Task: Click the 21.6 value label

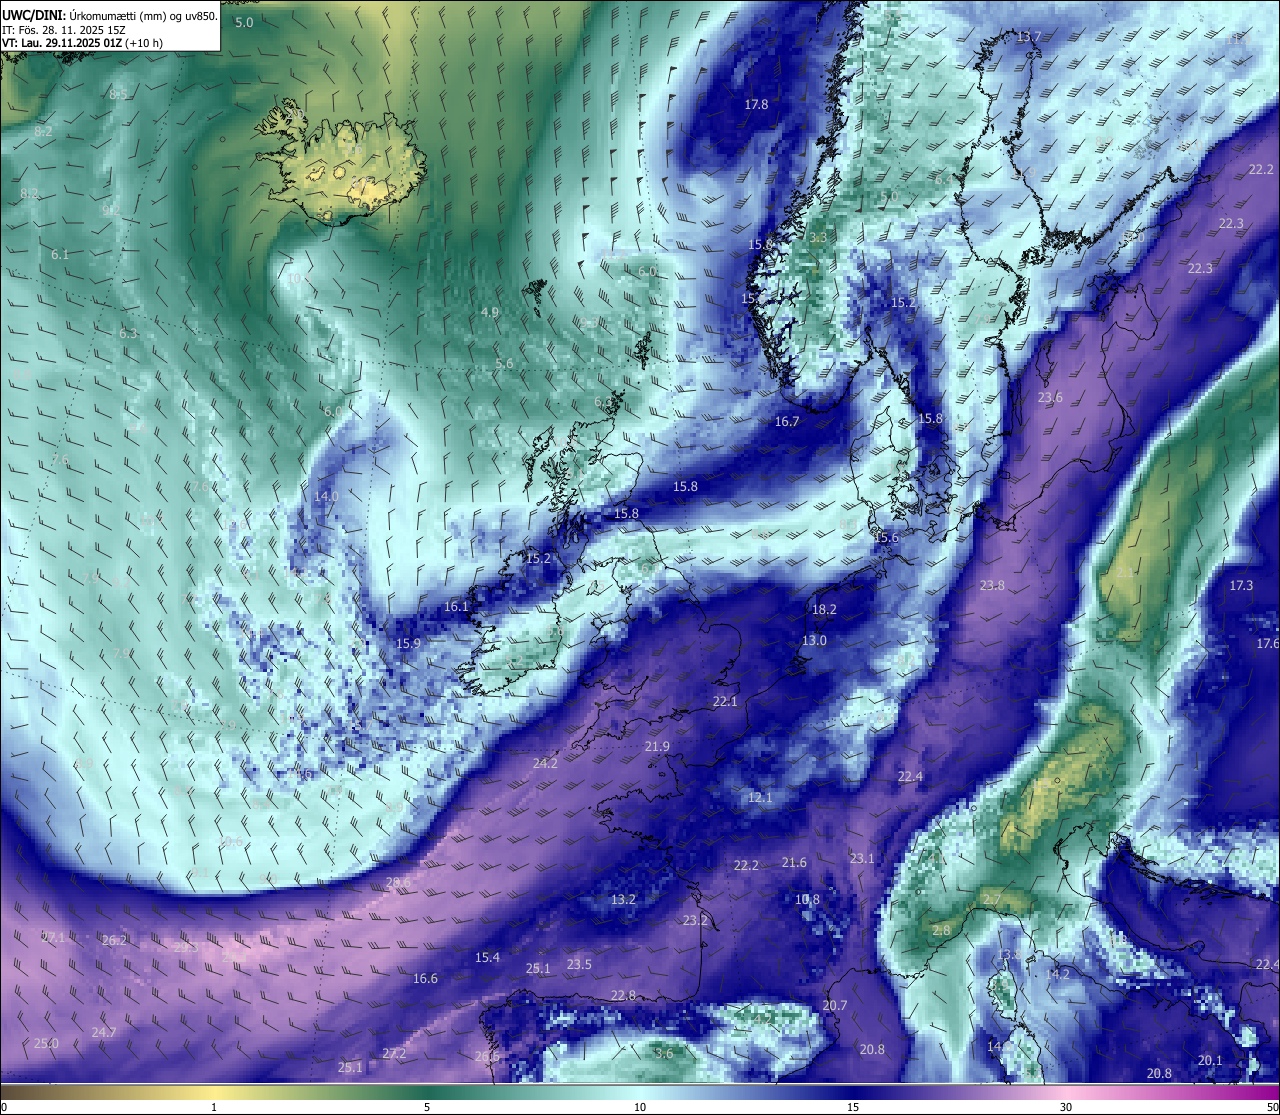Action: coord(794,863)
